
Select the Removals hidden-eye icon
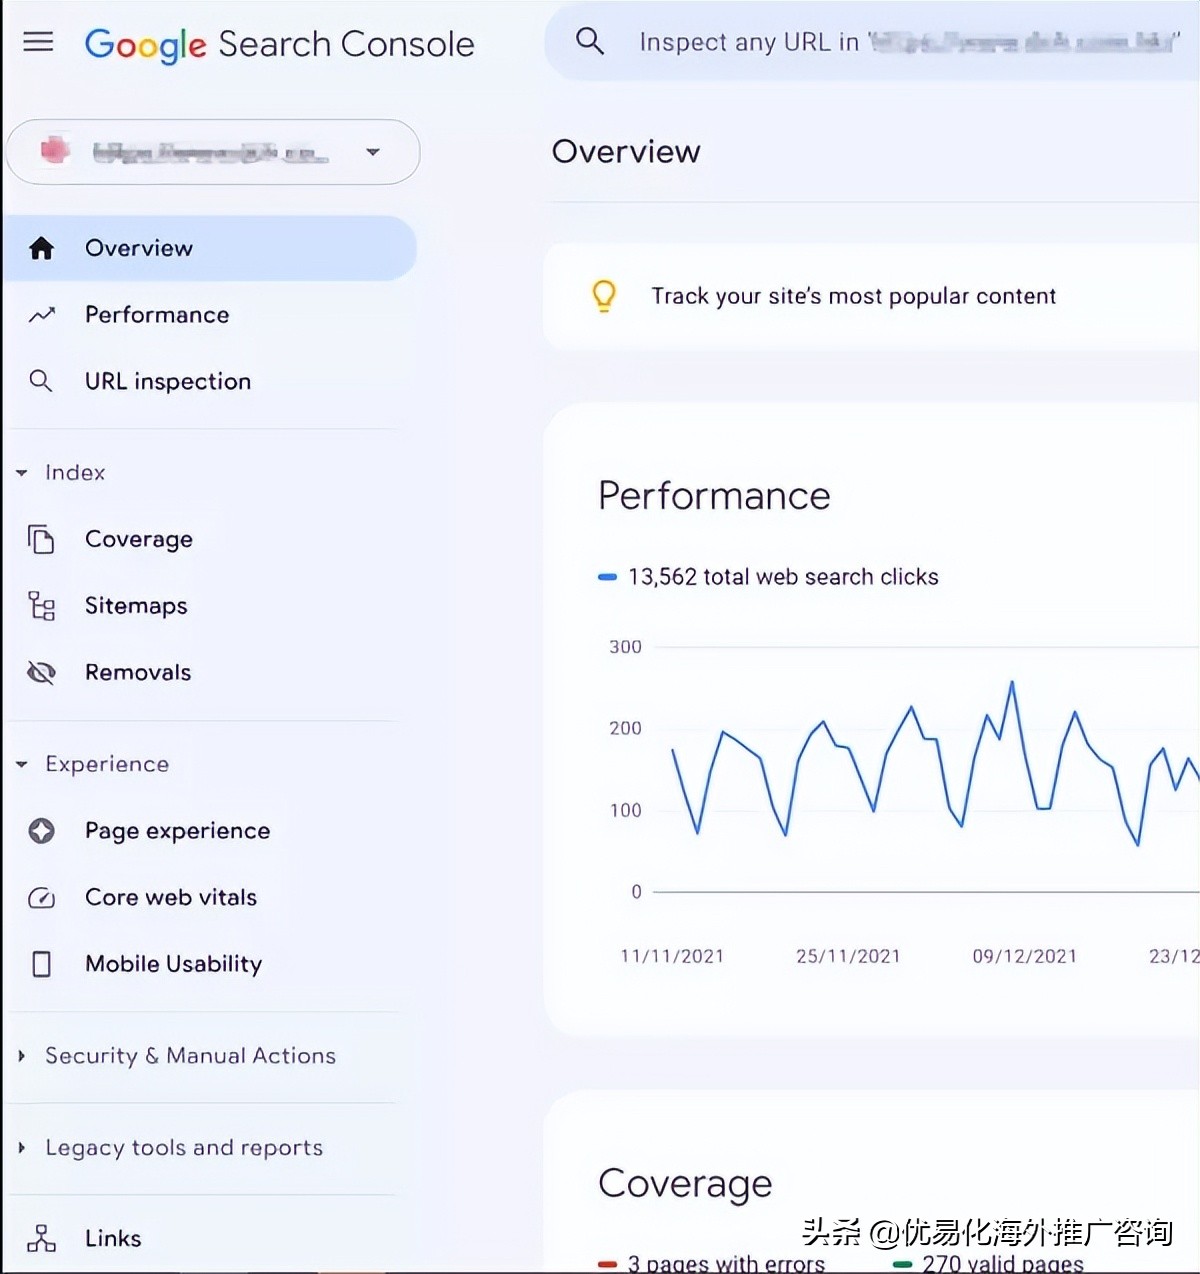[x=41, y=672]
